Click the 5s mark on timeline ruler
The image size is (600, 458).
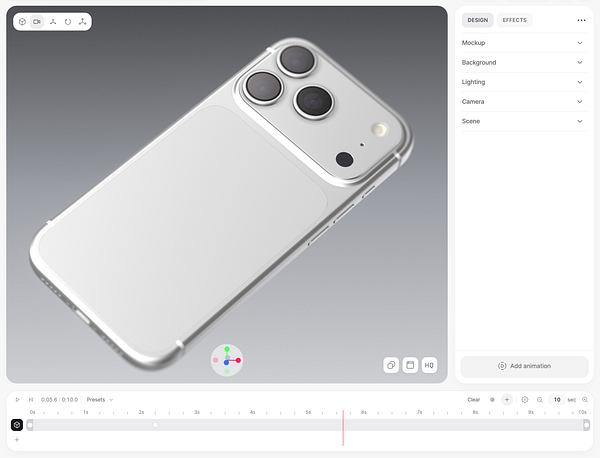click(x=308, y=412)
